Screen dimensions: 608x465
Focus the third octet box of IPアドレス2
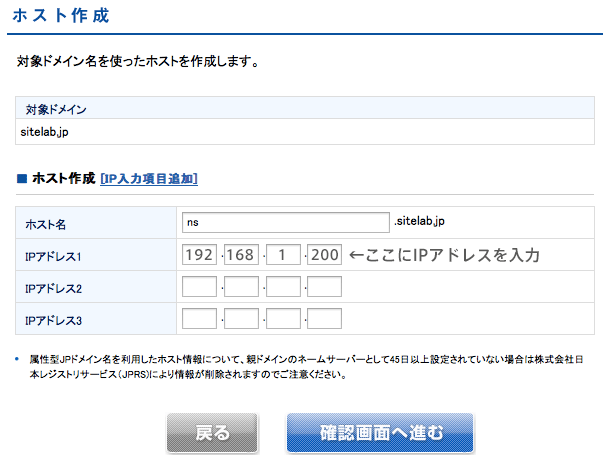pos(284,288)
